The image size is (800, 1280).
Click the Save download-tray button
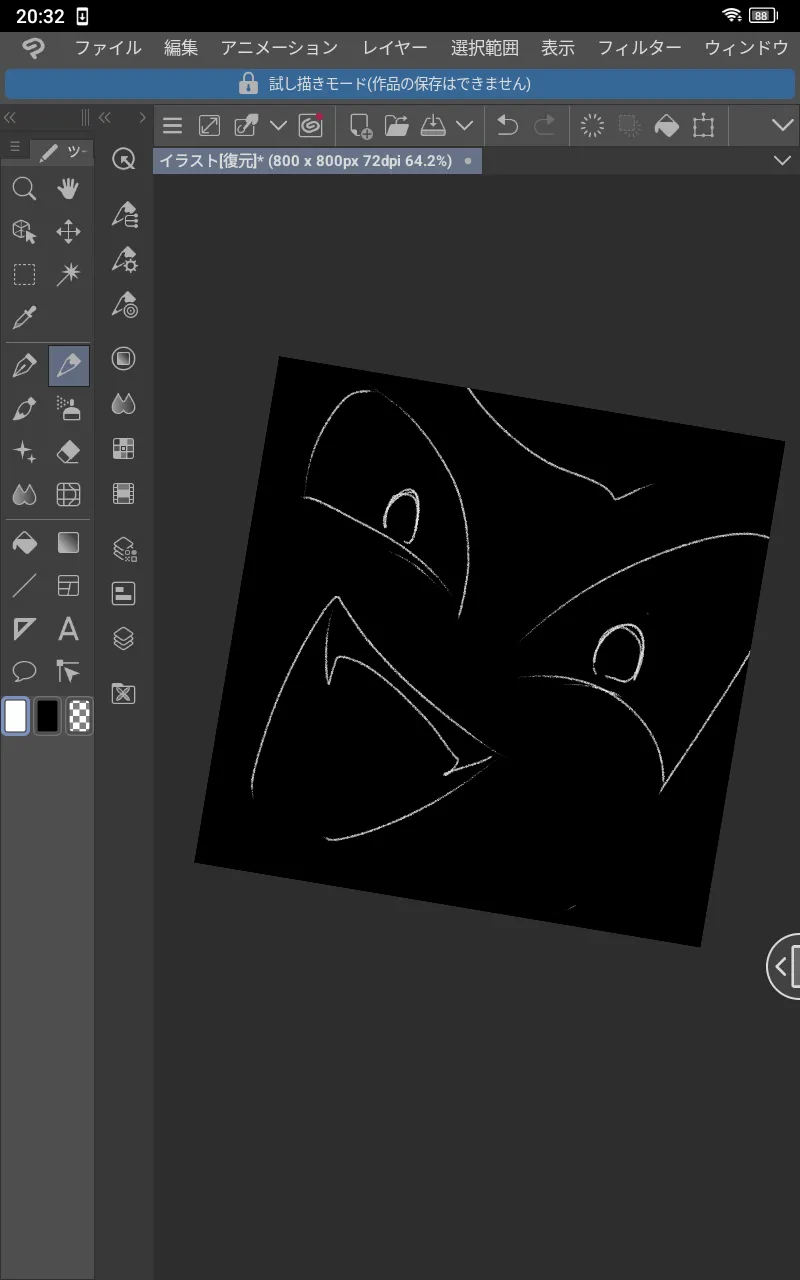tap(433, 126)
